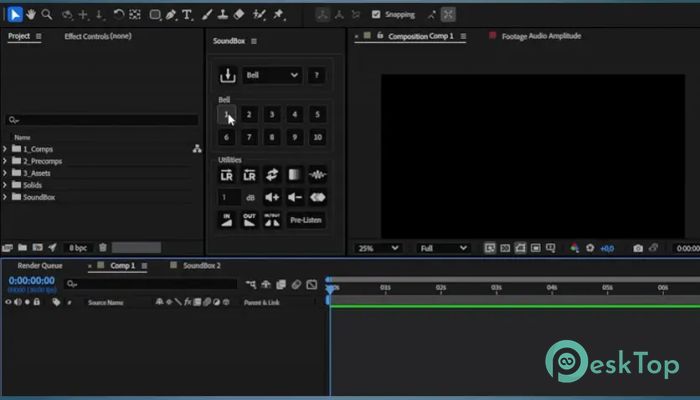
Task: Toggle the Snapping checkbox
Action: pyautogui.click(x=376, y=15)
